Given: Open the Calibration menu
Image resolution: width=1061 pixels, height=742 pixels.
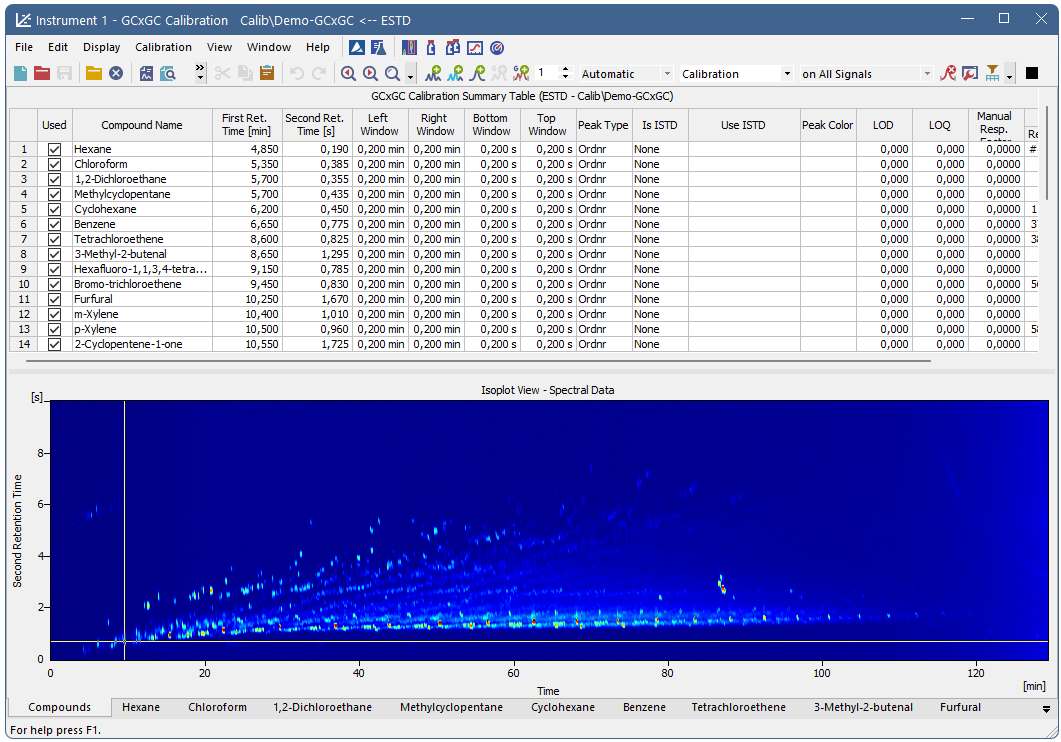Looking at the screenshot, I should [163, 47].
